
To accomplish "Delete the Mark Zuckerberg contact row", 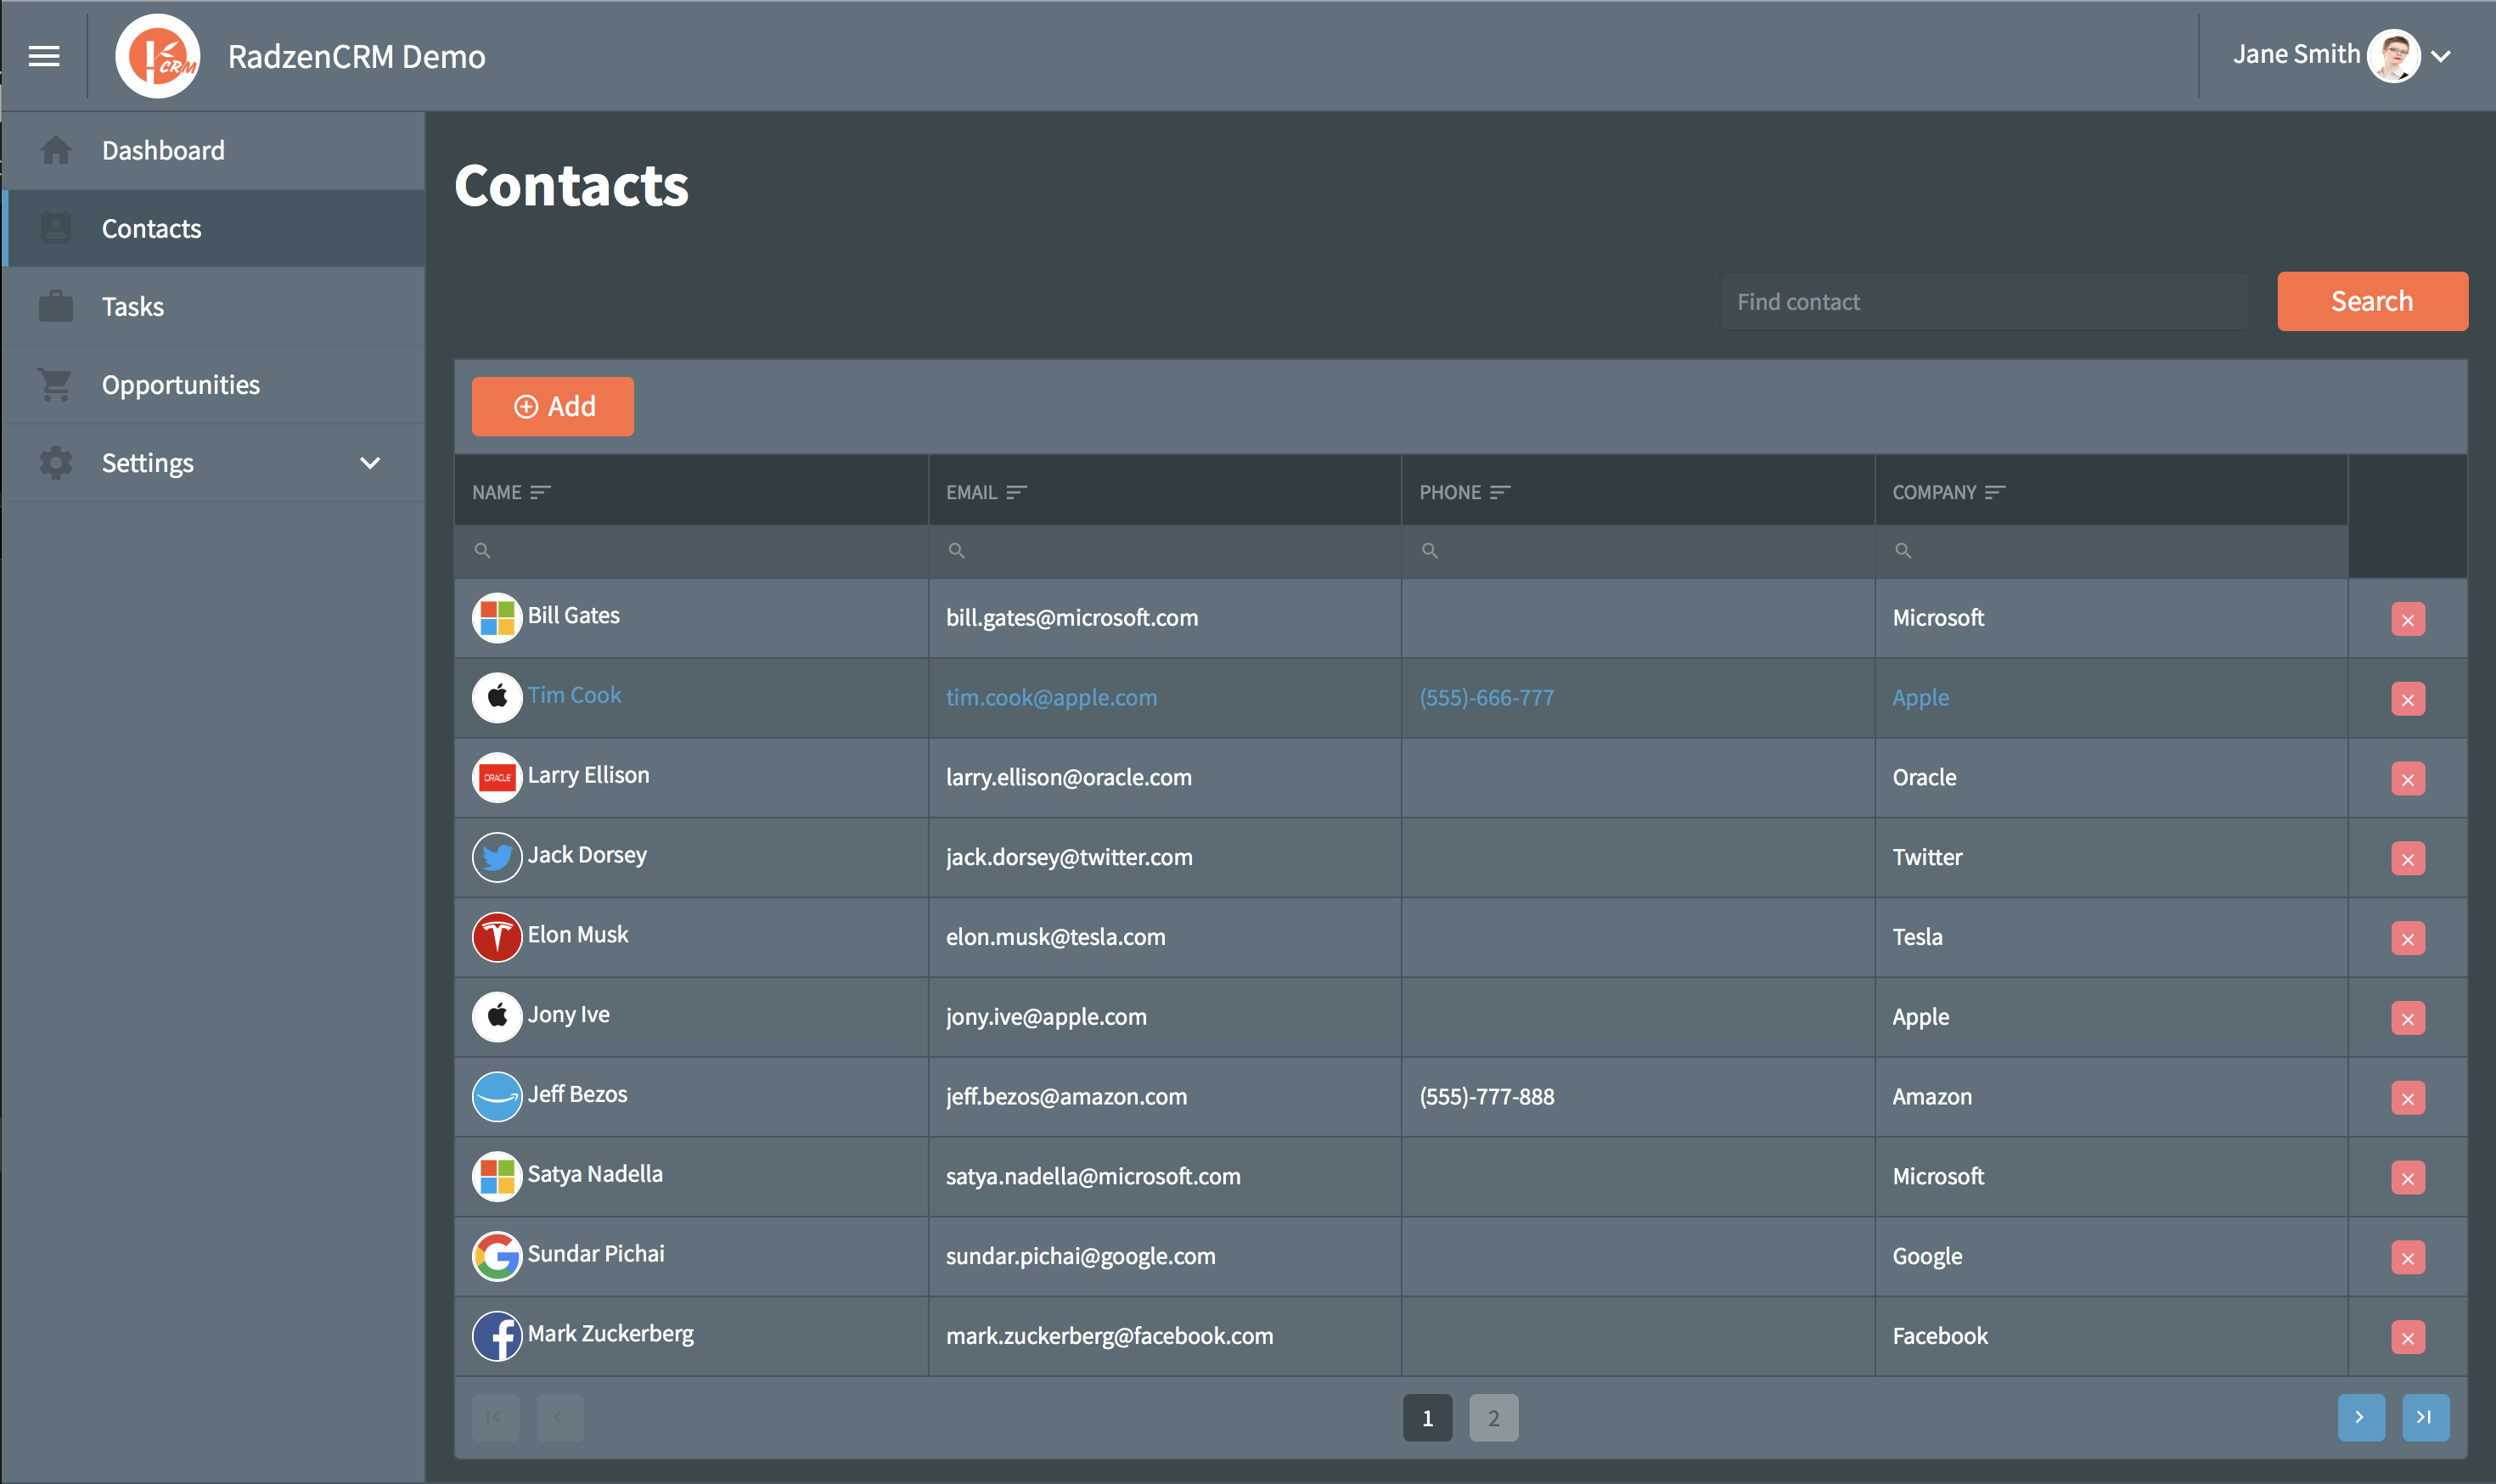I will coord(2408,1337).
